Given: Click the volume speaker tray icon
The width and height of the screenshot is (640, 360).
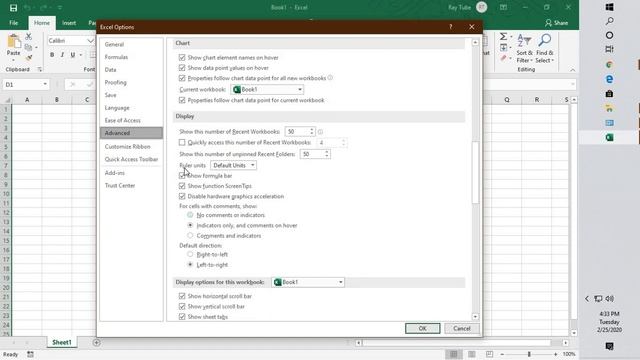Looking at the screenshot, I should coord(609,299).
